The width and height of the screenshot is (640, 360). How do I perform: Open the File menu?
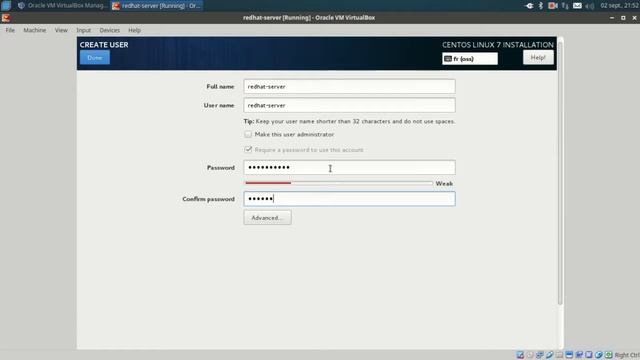(10, 30)
